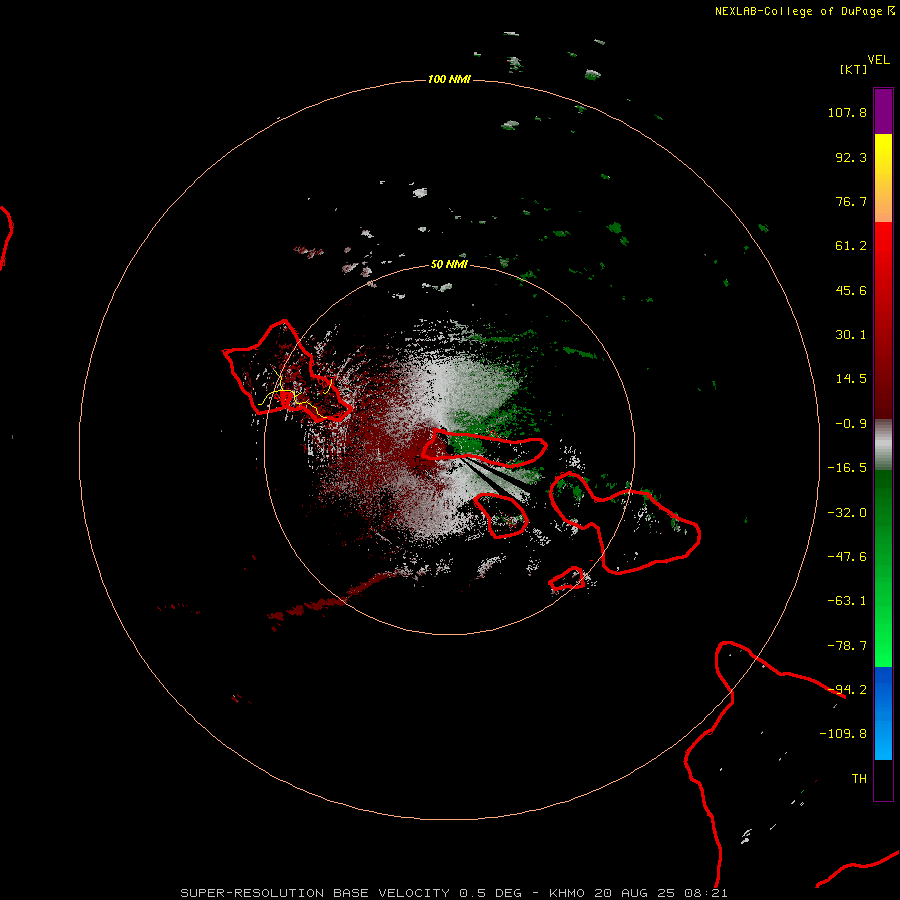900x900 pixels.
Task: Click the 76.7 velocity scale value
Action: pos(851,201)
